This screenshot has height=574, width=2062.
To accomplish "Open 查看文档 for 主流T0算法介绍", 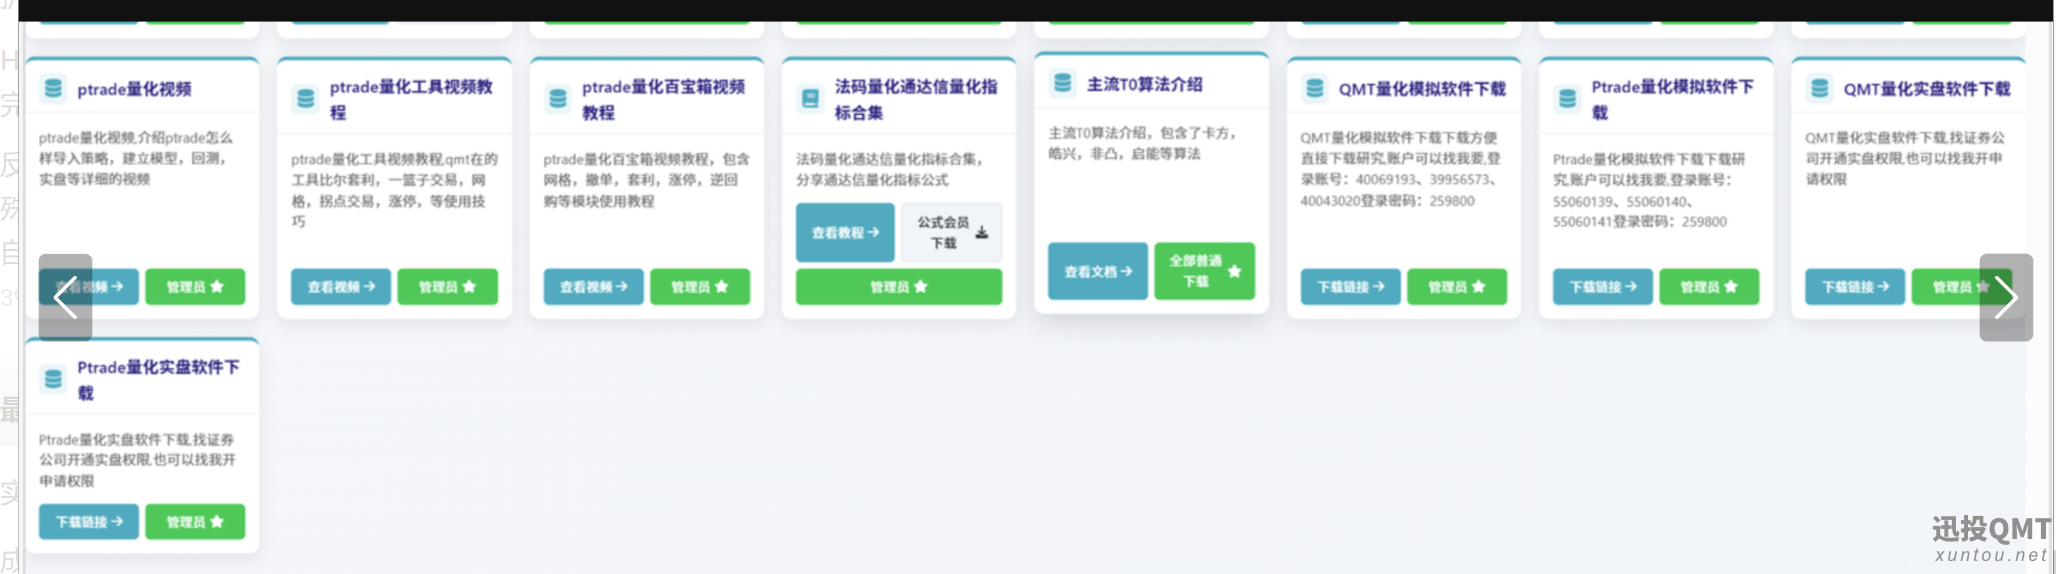I will coord(1097,271).
